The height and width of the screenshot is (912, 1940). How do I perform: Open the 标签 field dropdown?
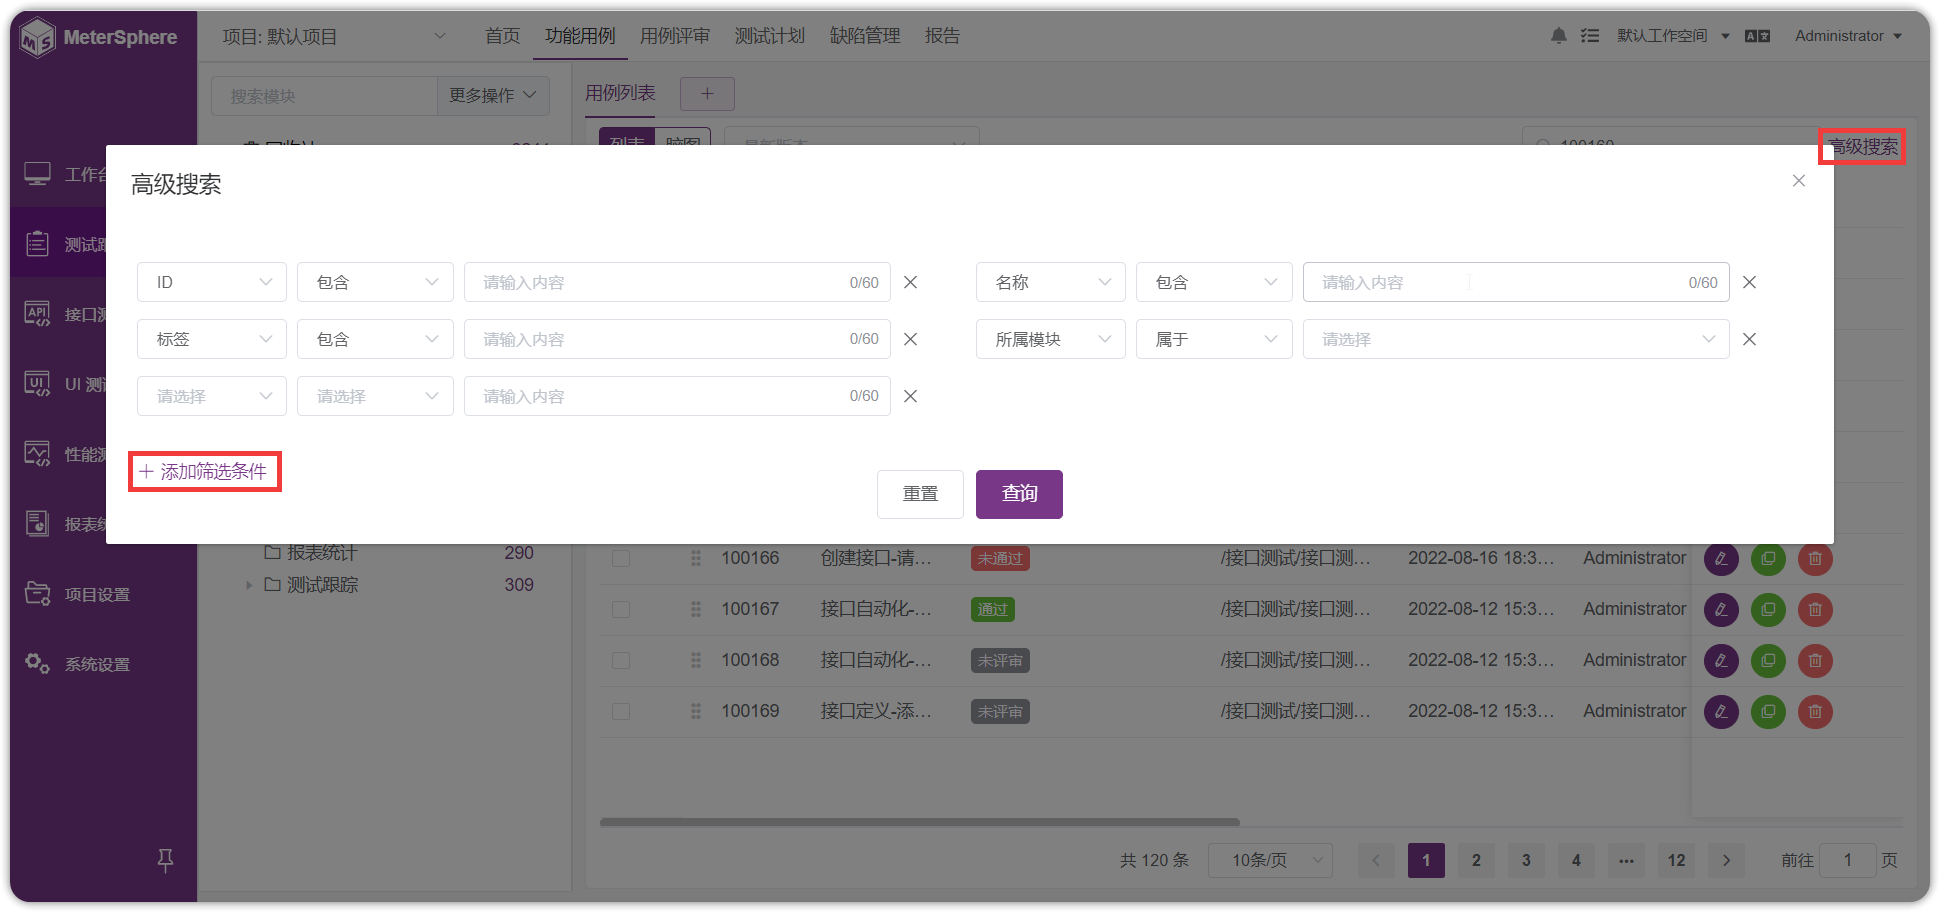pos(212,340)
